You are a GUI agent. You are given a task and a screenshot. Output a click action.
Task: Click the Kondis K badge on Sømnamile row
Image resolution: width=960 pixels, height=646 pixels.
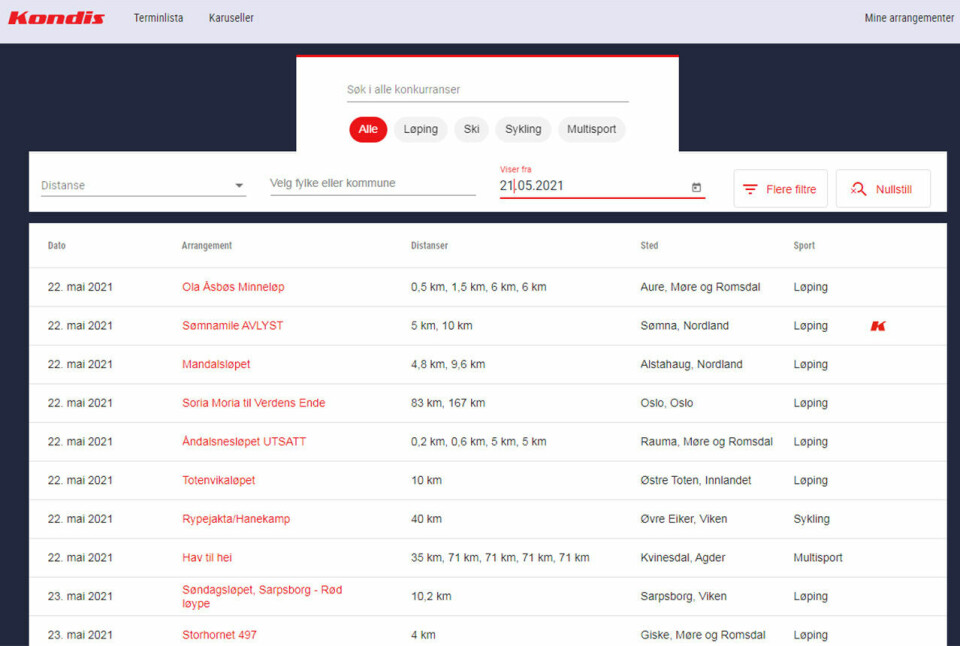878,326
